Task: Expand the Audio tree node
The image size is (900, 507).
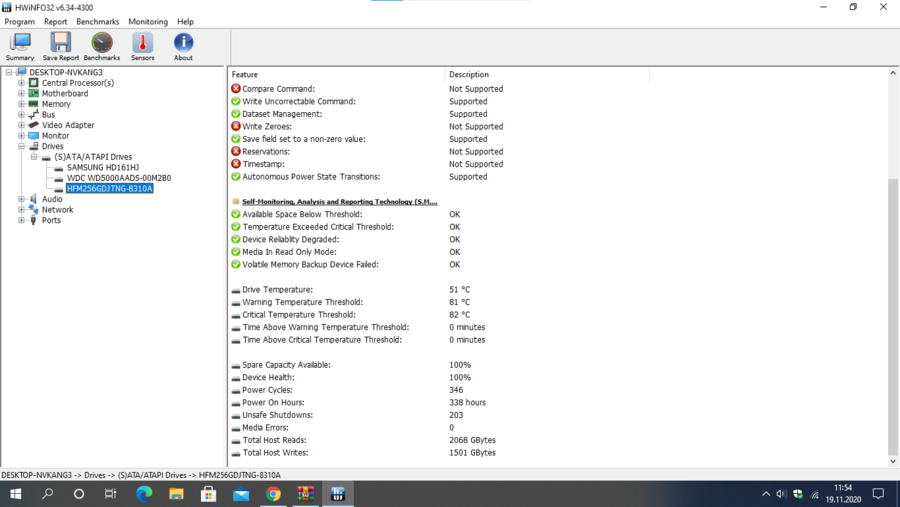Action: point(21,199)
